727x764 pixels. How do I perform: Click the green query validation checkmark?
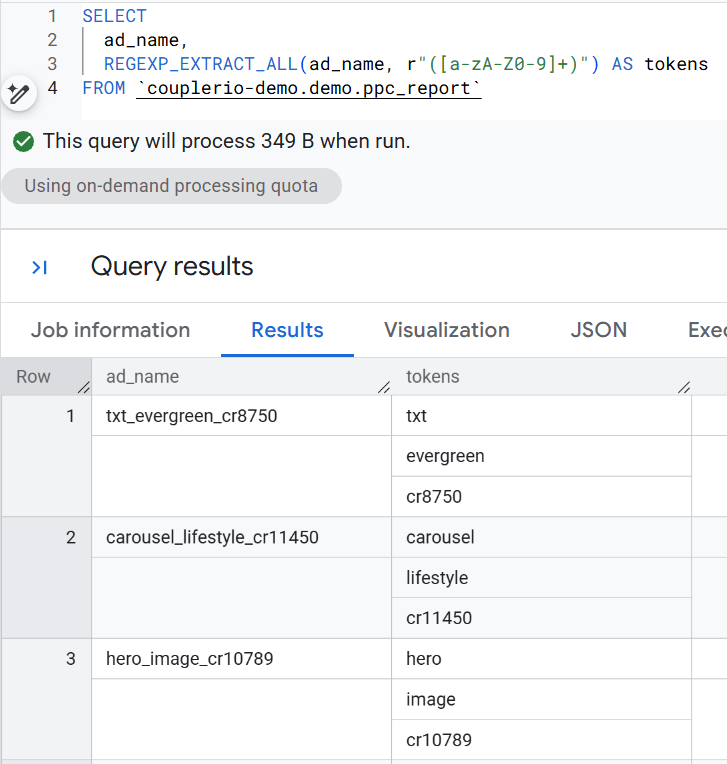[23, 142]
